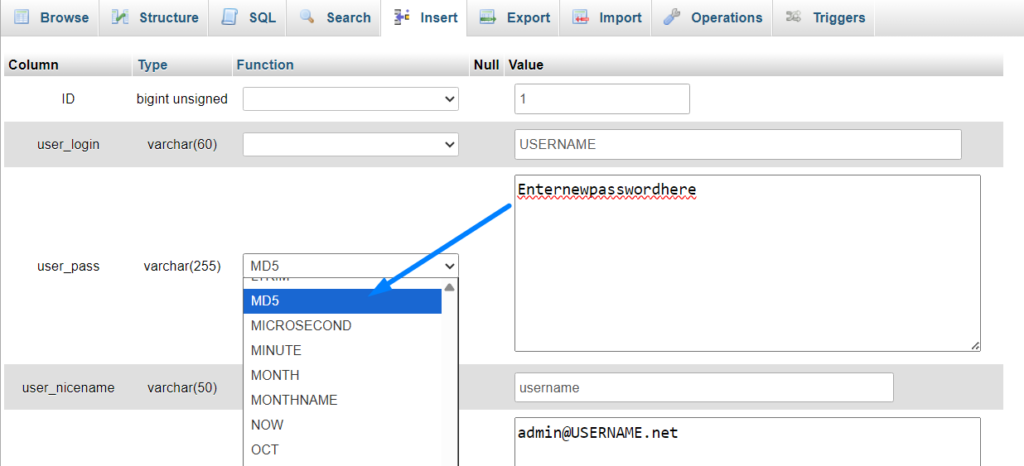The image size is (1024, 466).
Task: Open the SQL tab
Action: (x=248, y=18)
